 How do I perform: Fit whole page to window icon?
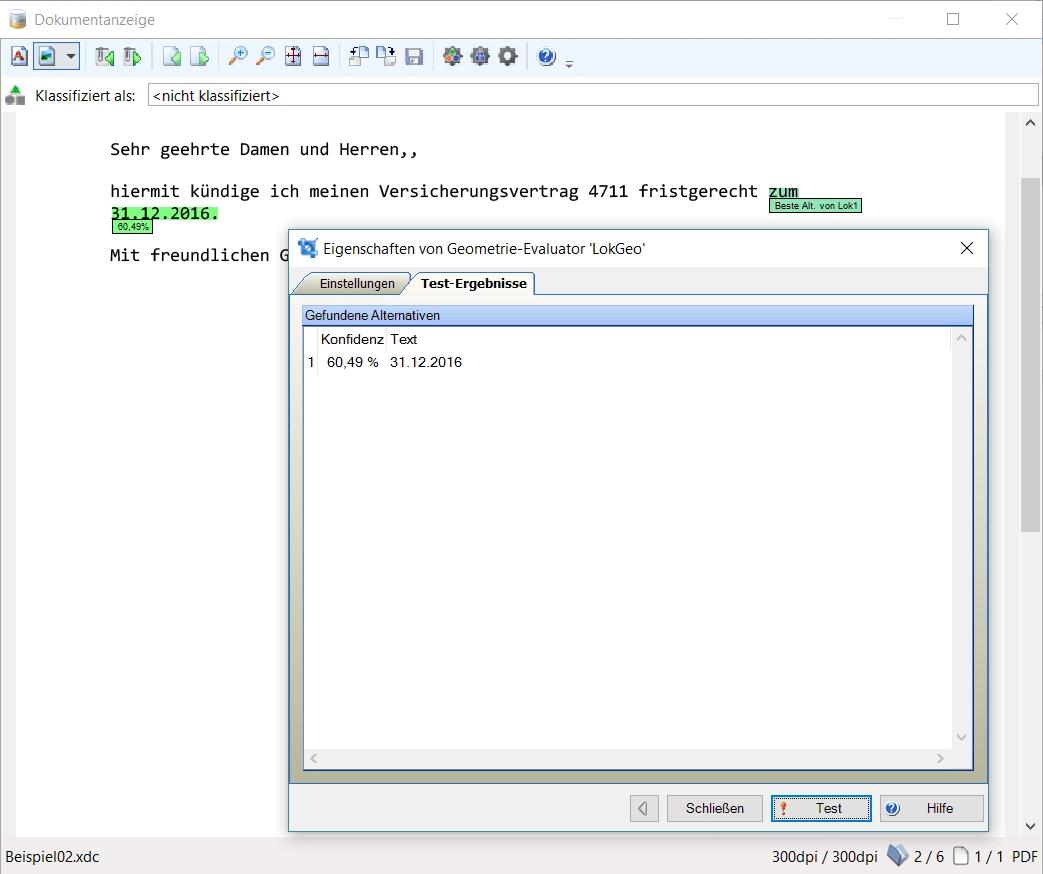pyautogui.click(x=293, y=57)
